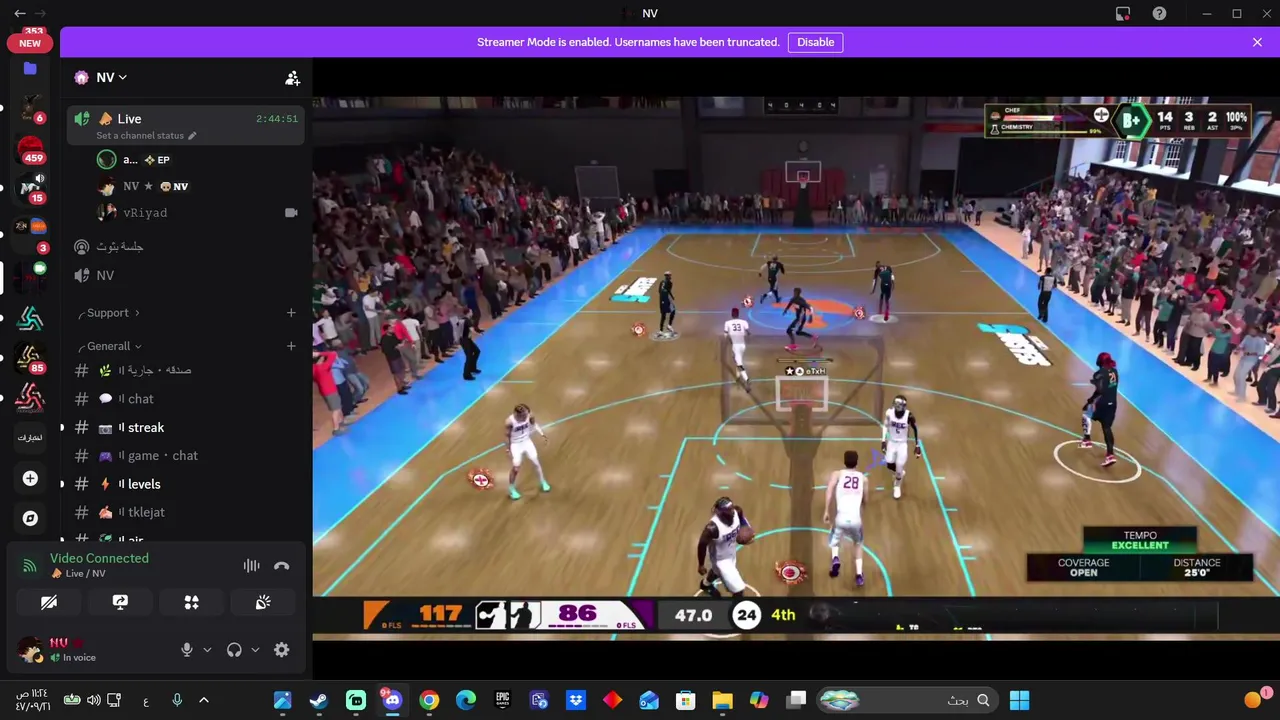Click Set a channel status

140,136
